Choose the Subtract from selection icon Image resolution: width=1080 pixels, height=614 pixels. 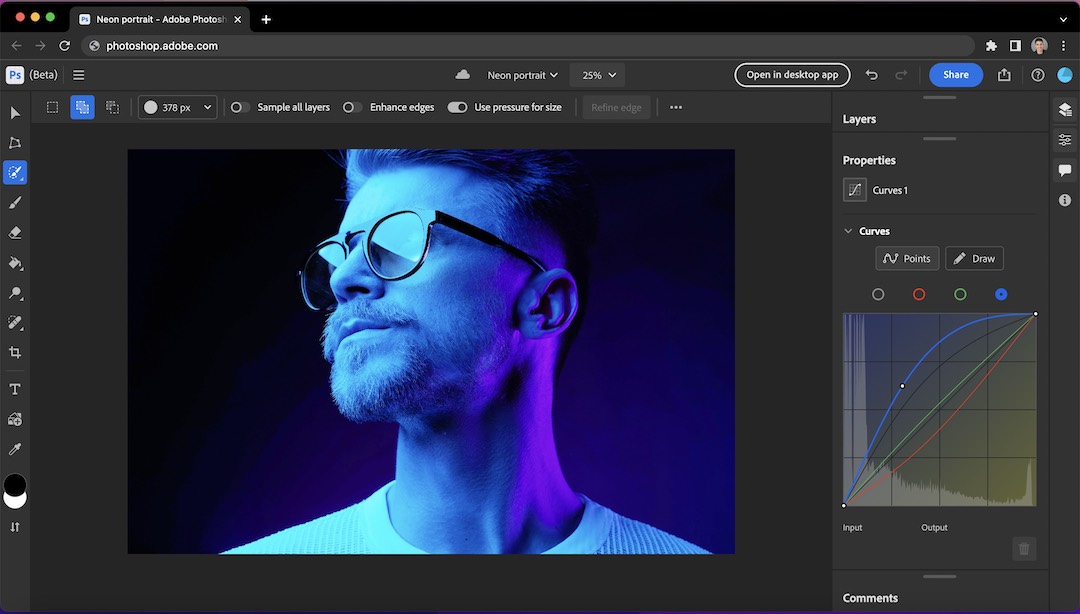click(112, 108)
